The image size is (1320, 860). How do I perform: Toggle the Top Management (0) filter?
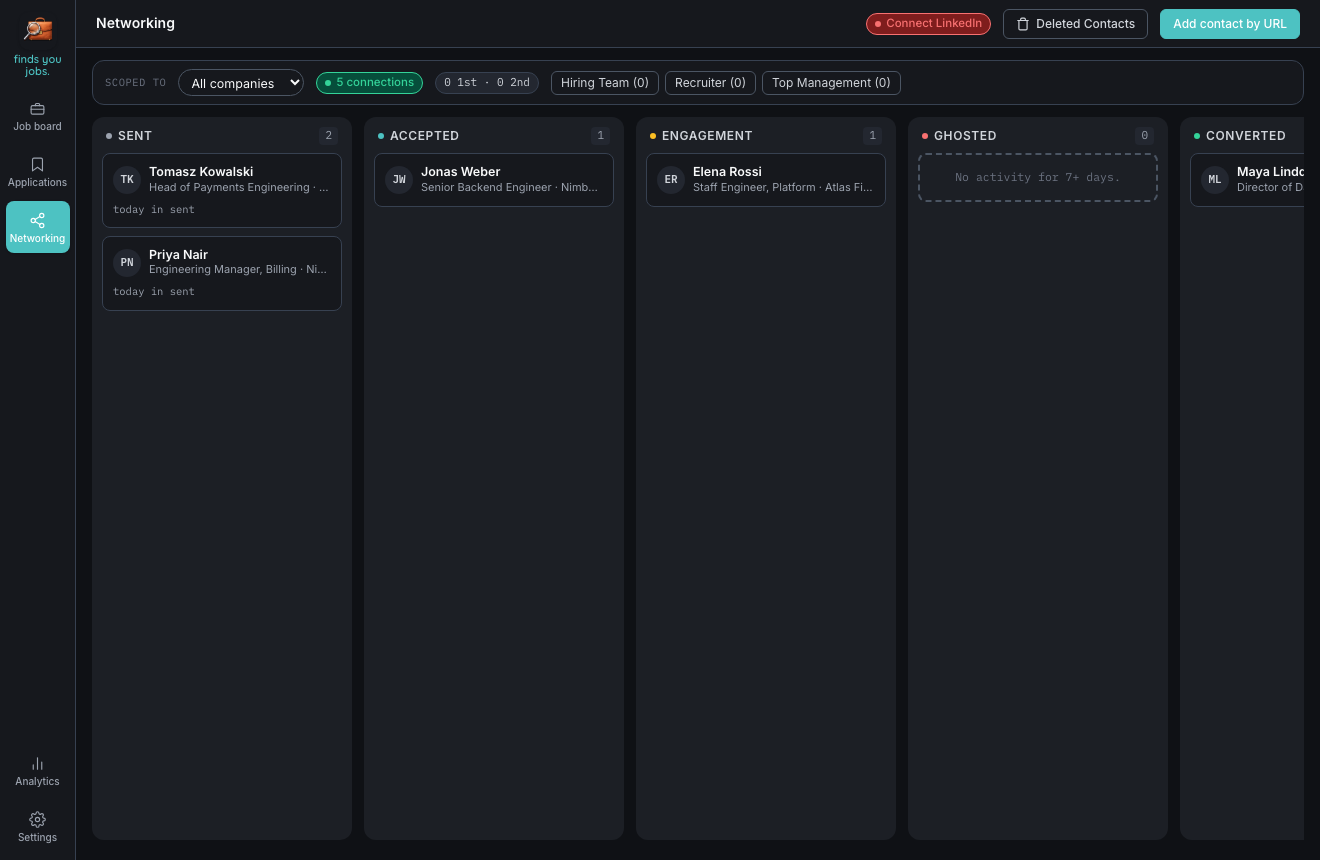coord(831,83)
